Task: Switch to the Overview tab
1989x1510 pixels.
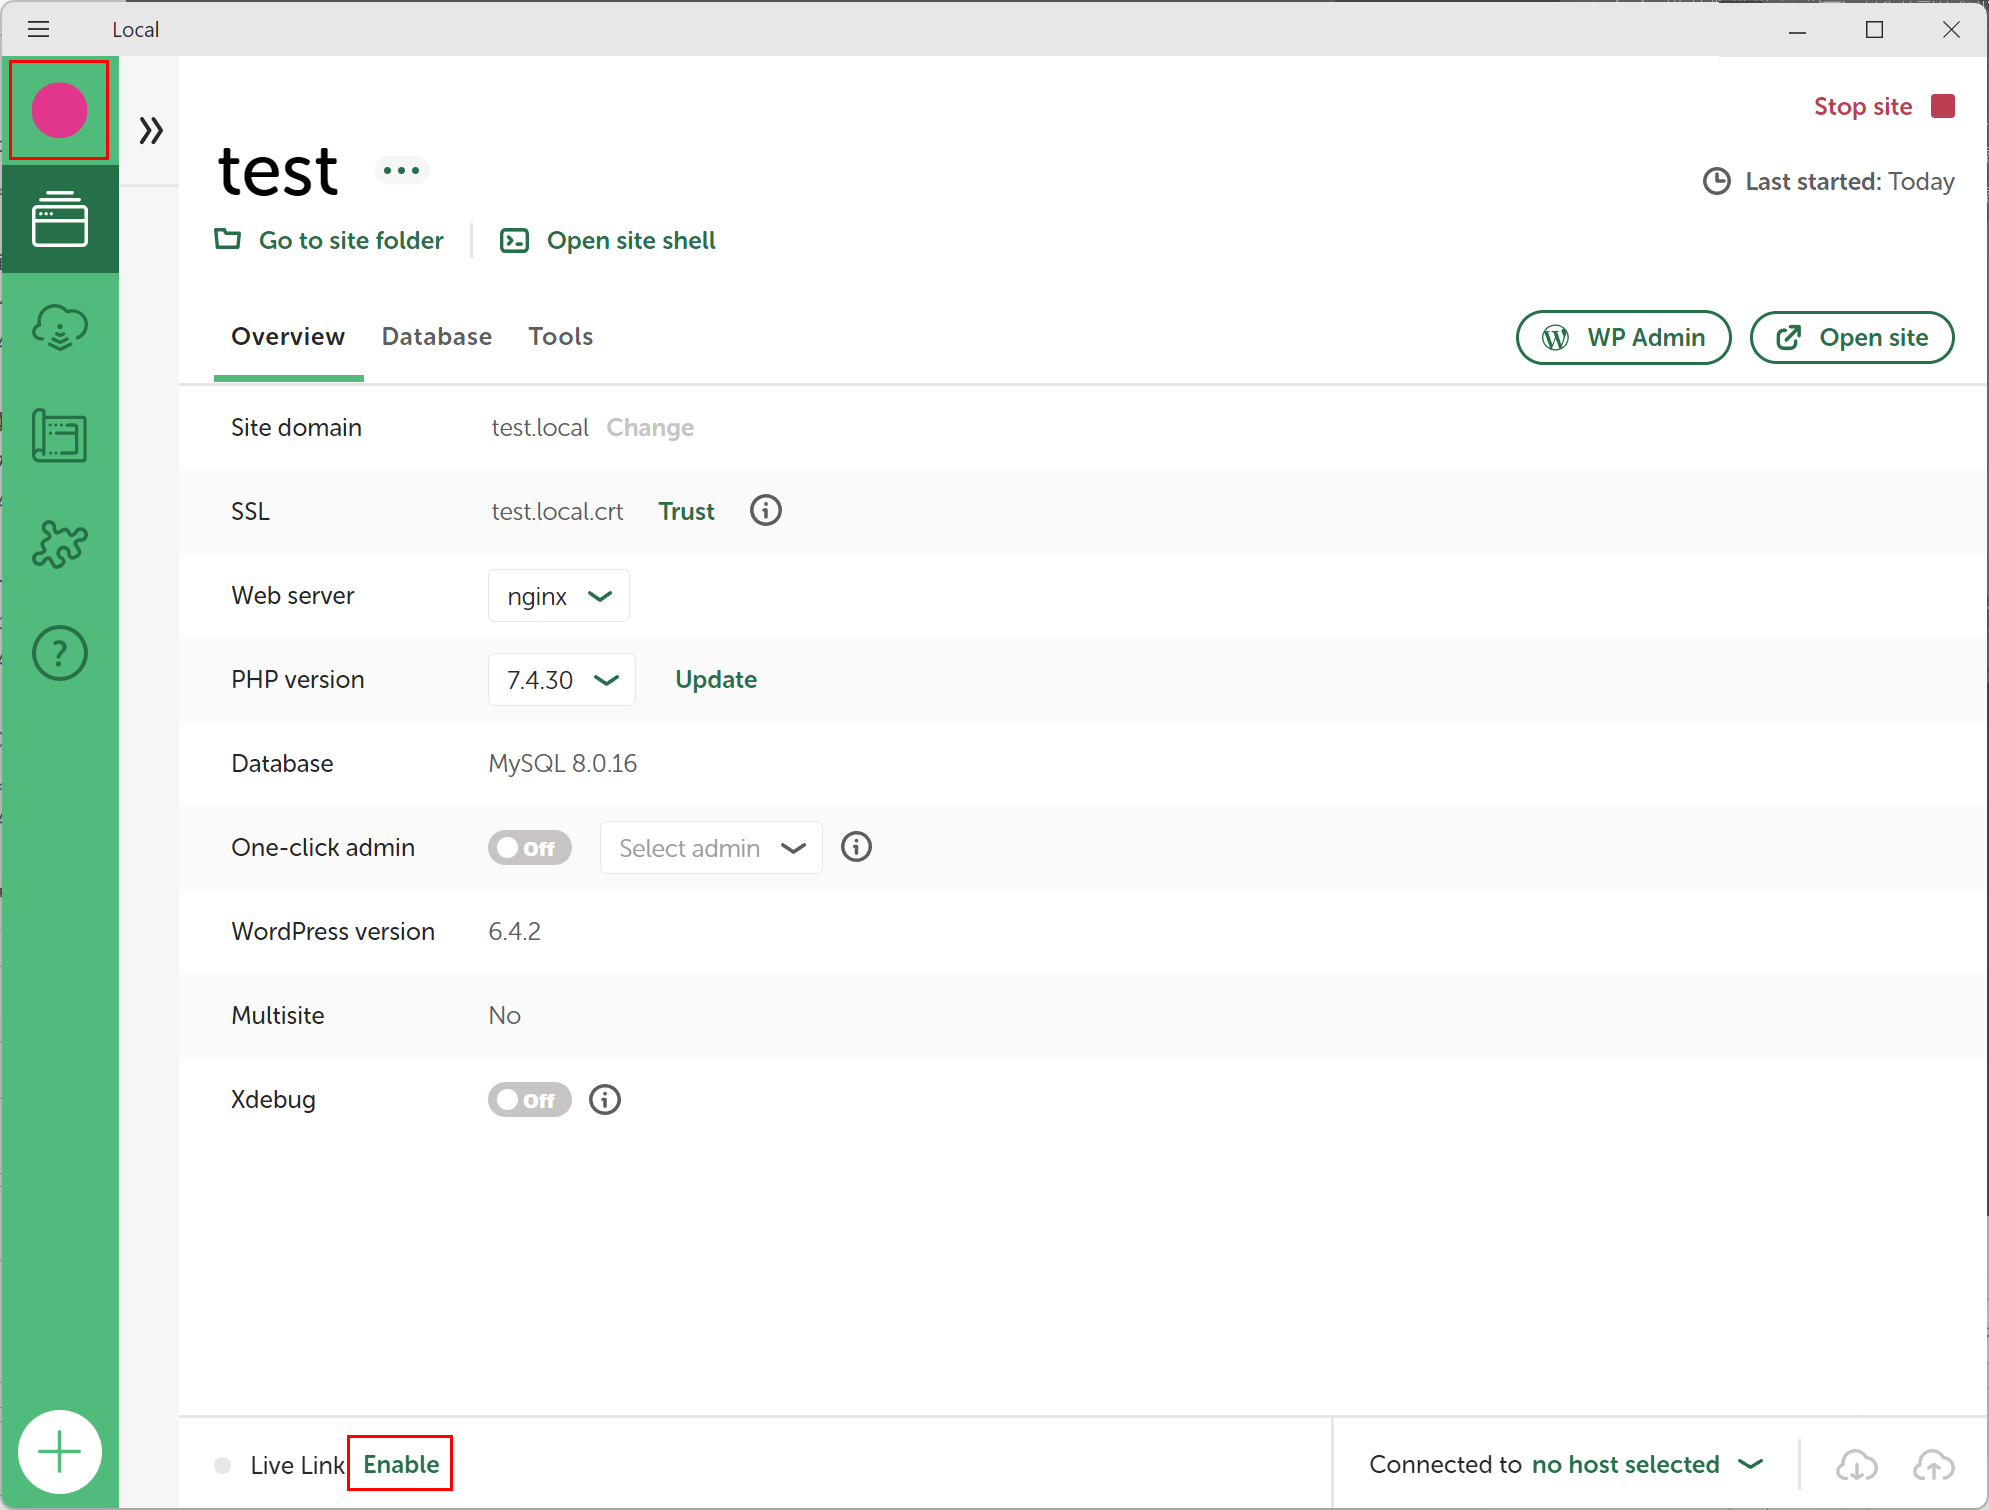Action: 288,336
